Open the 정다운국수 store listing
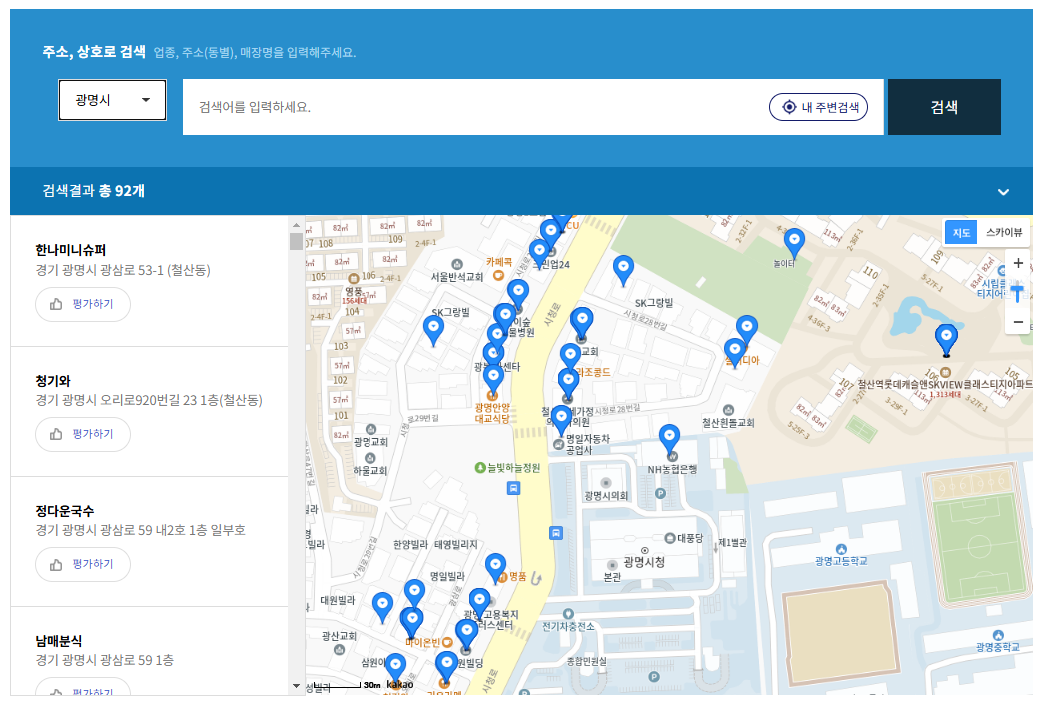 point(65,511)
